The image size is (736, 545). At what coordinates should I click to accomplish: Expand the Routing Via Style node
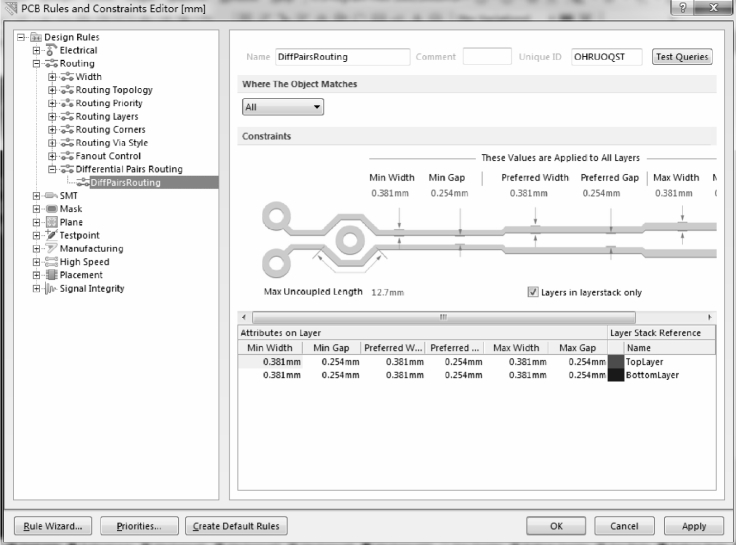[x=52, y=143]
